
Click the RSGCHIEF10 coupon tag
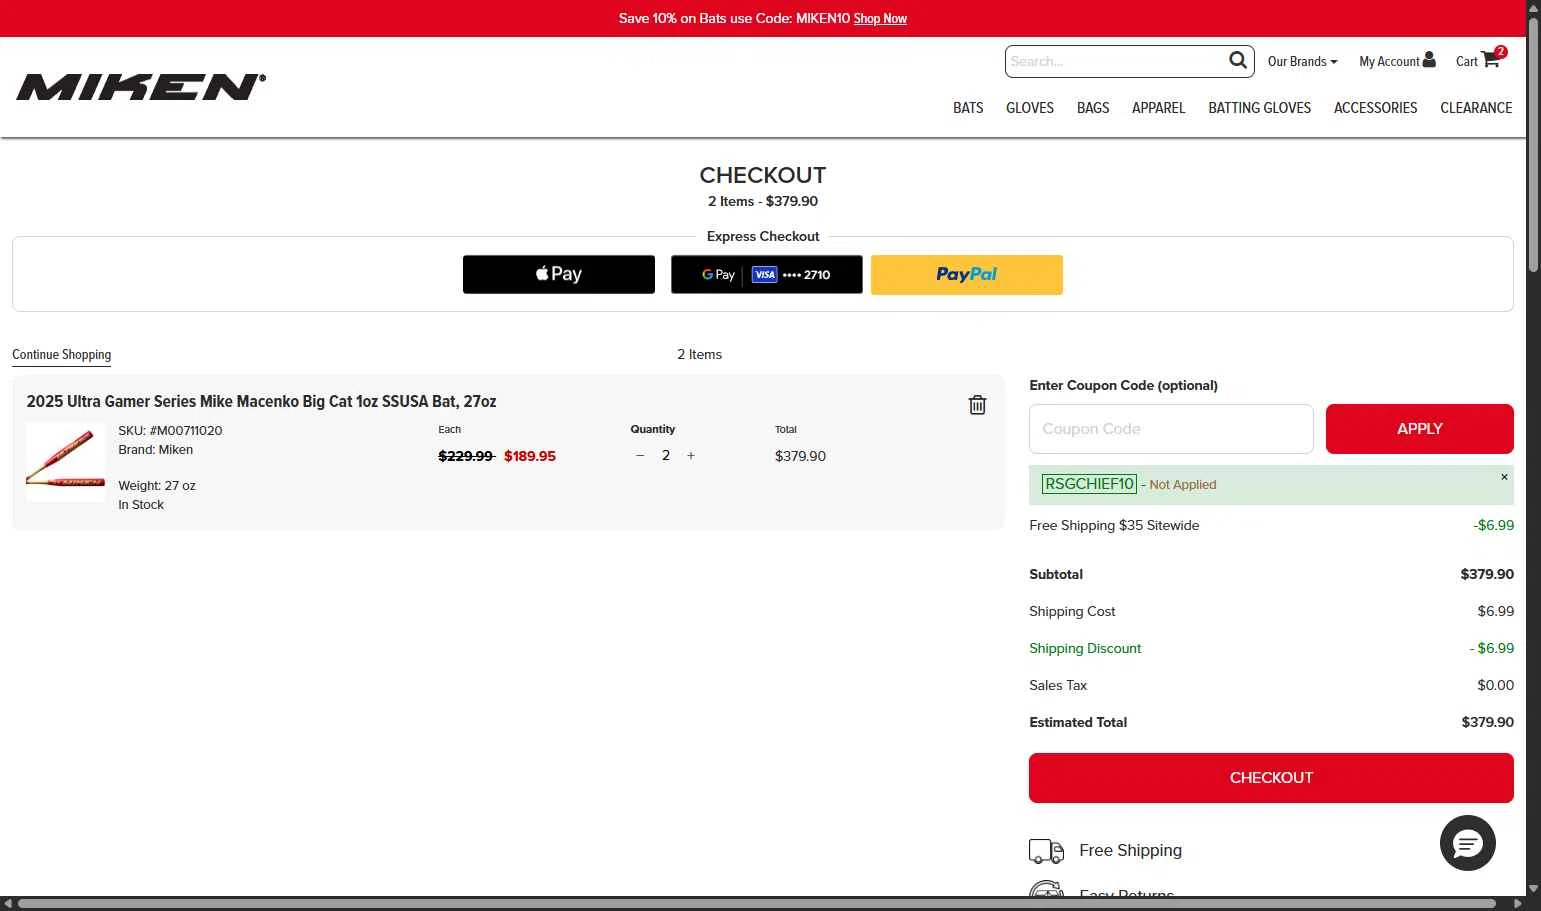point(1089,484)
